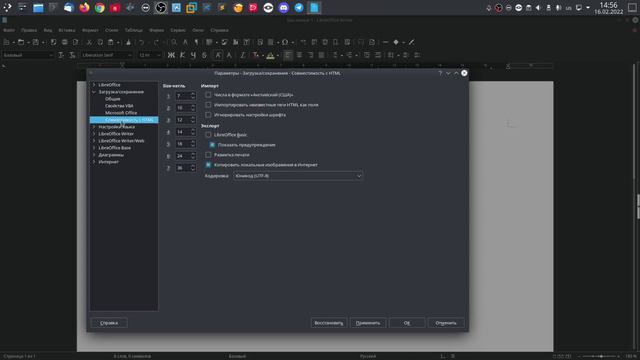
Task: Select the General (Общие) tree item
Action: coord(113,99)
